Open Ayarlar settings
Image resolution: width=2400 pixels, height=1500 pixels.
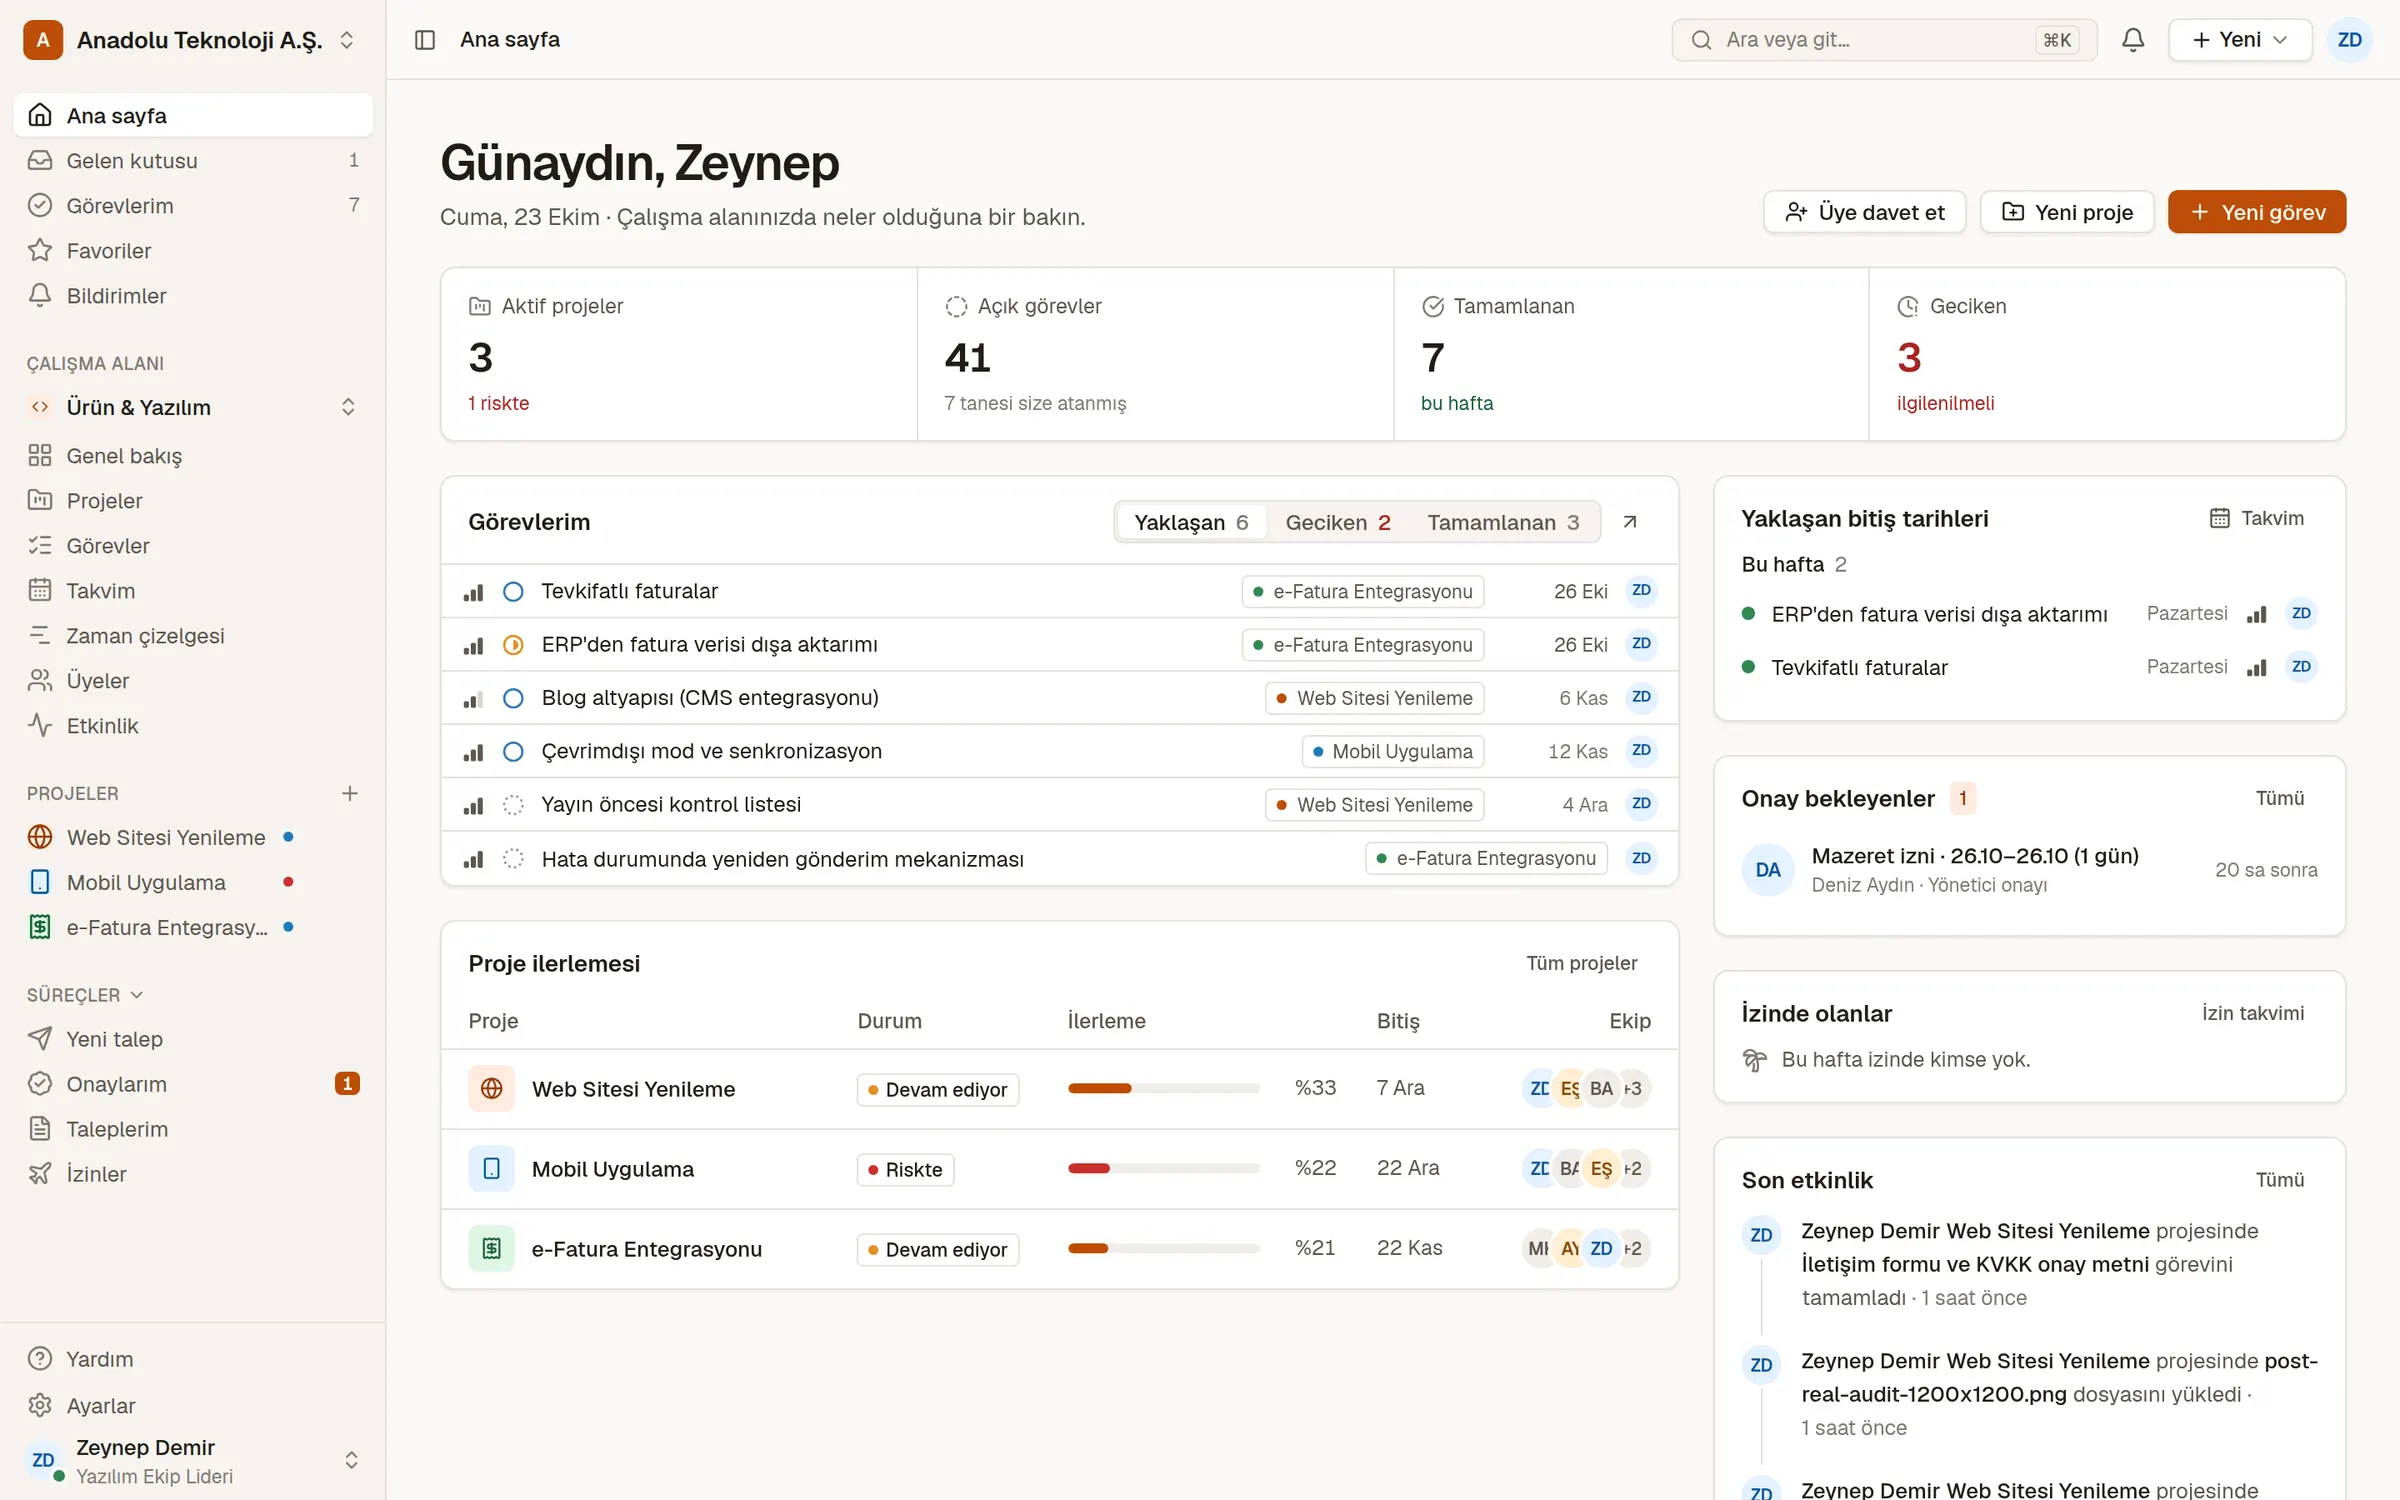(193, 1405)
